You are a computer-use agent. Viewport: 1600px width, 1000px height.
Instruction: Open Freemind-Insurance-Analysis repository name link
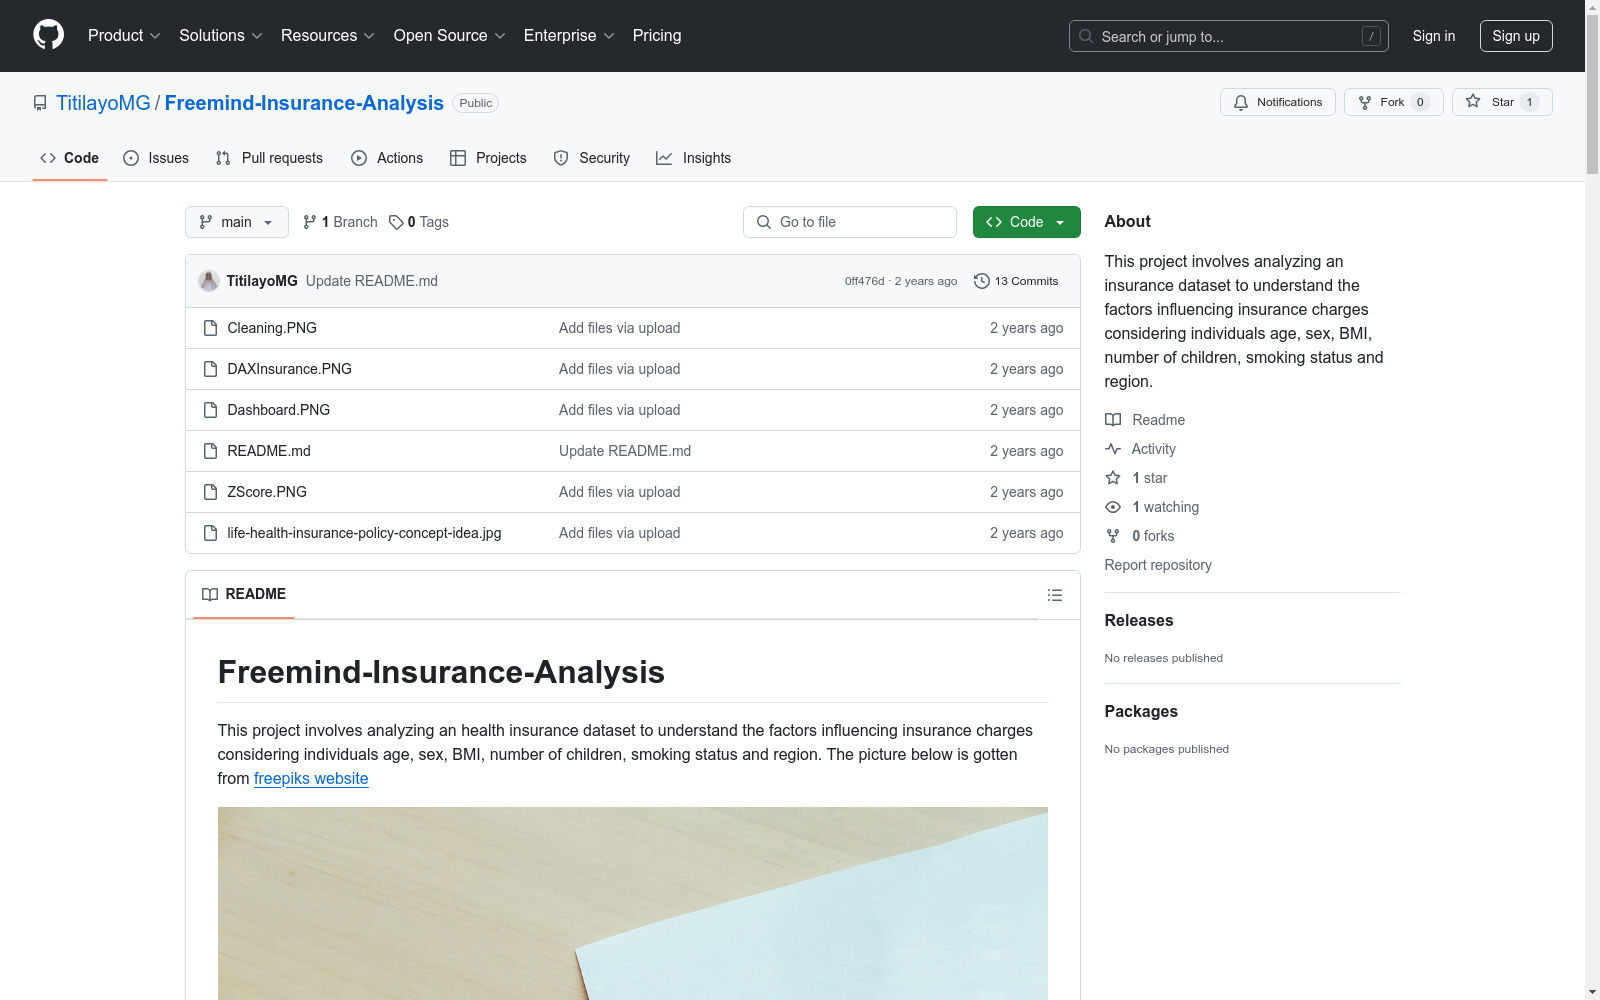tap(304, 103)
